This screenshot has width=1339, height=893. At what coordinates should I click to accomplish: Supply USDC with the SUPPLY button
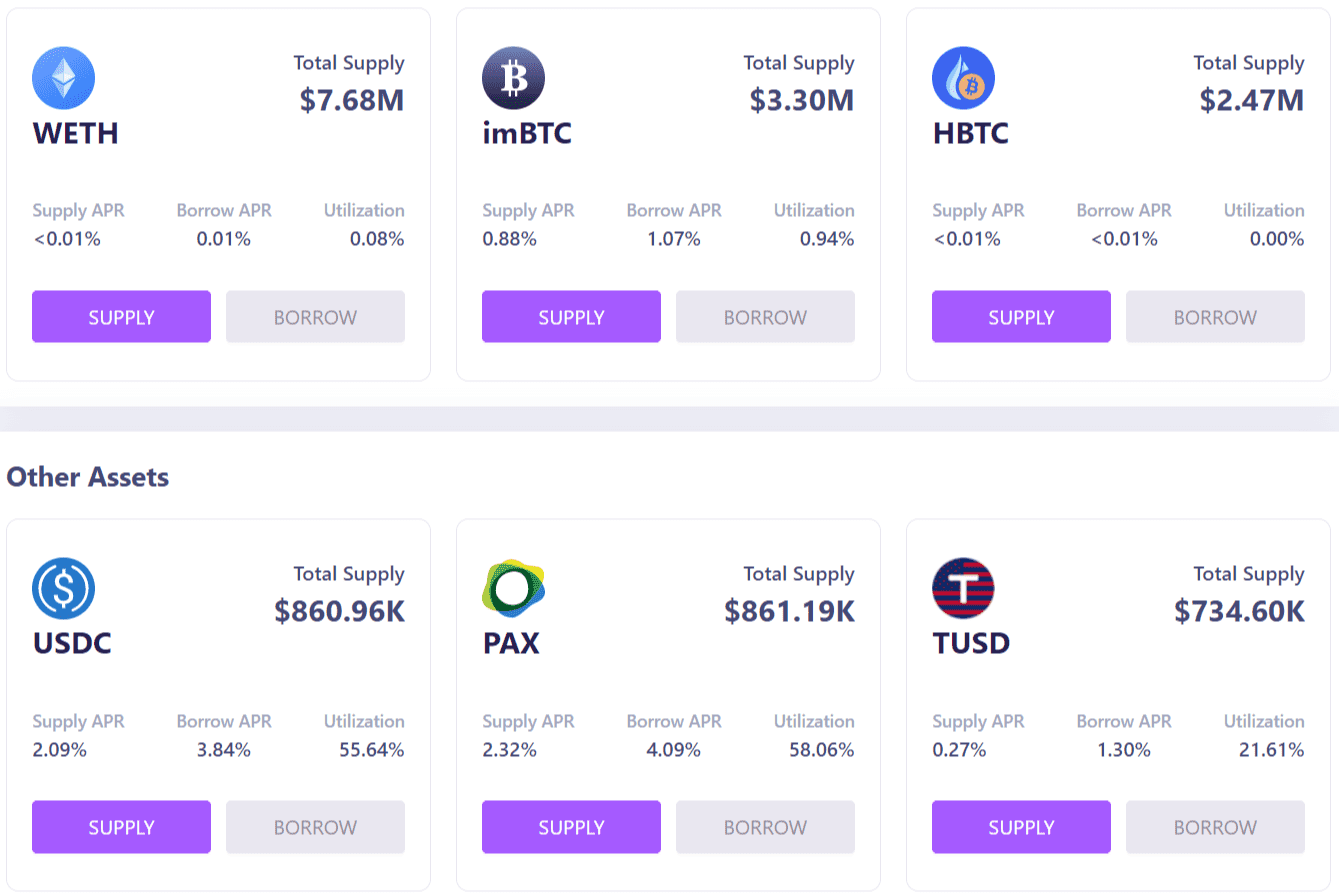pyautogui.click(x=121, y=827)
